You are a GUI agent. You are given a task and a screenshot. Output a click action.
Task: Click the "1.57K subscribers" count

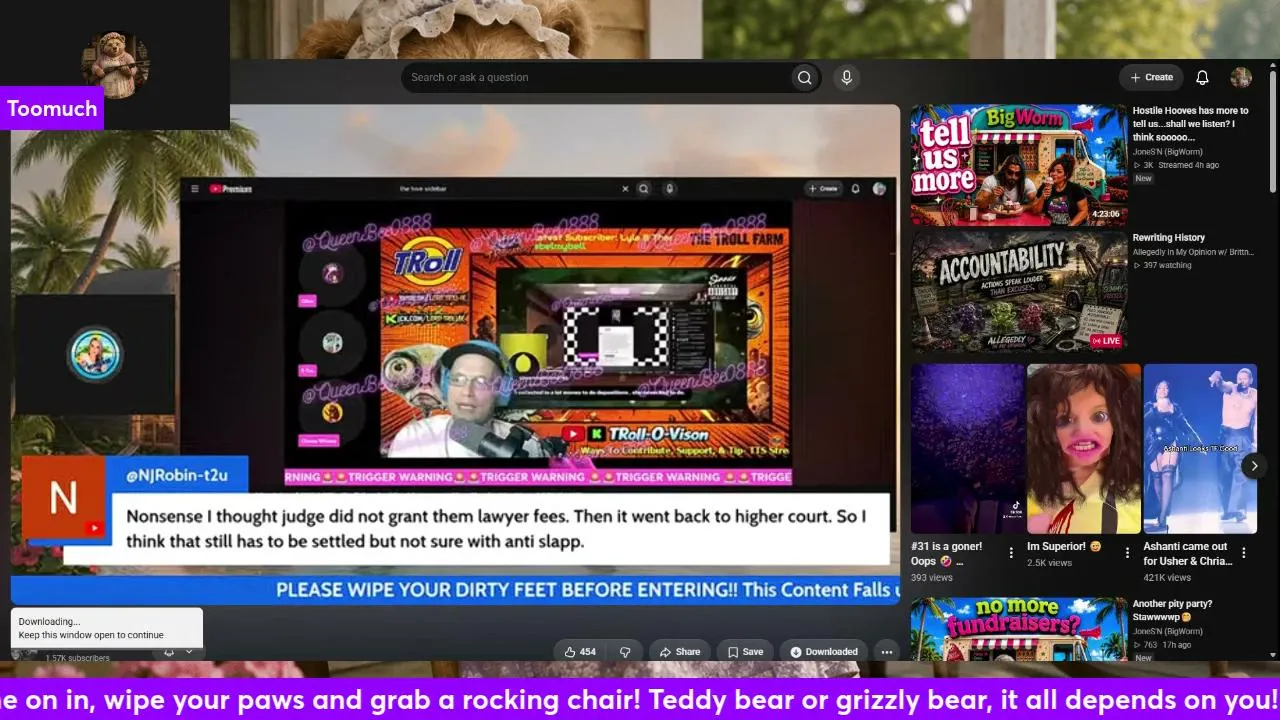tap(77, 658)
